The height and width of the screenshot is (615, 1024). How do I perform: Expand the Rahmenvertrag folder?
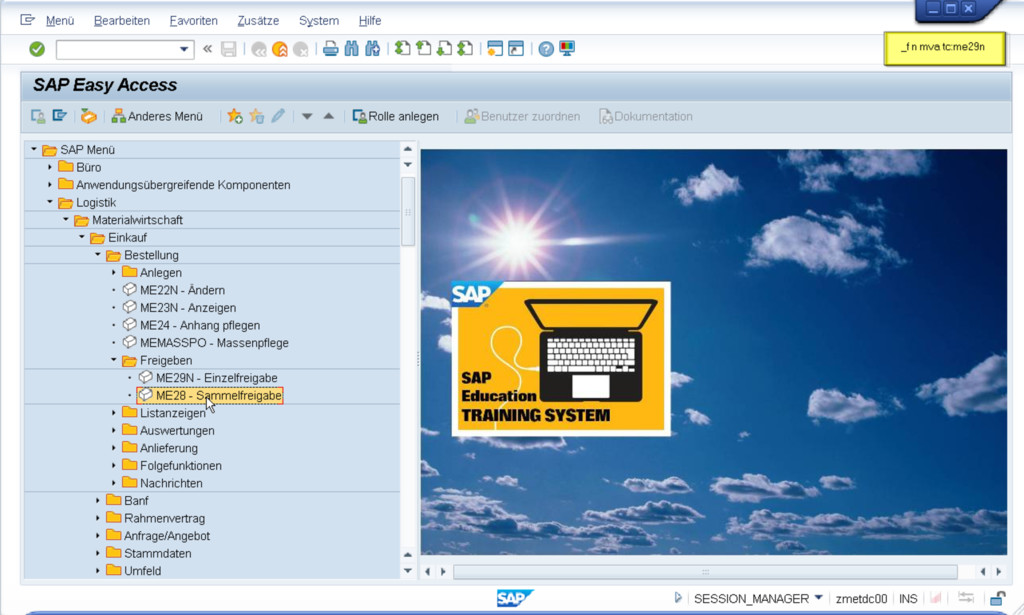[x=98, y=518]
